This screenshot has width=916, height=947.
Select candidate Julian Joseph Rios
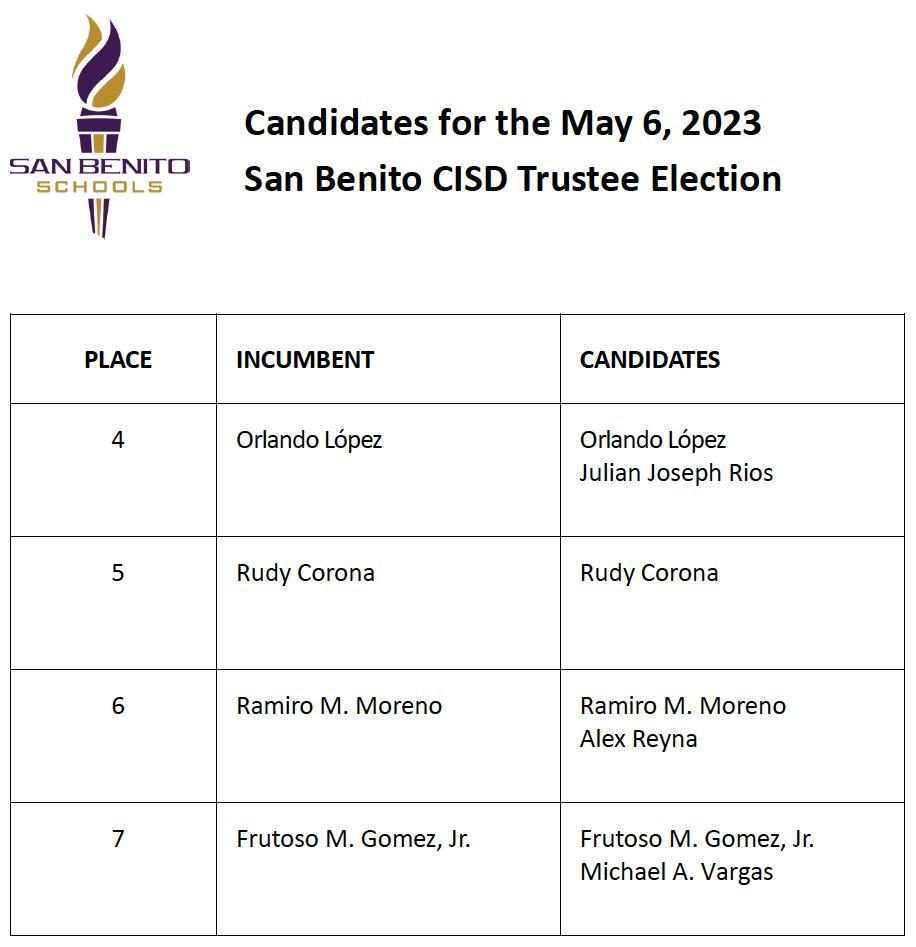(676, 473)
